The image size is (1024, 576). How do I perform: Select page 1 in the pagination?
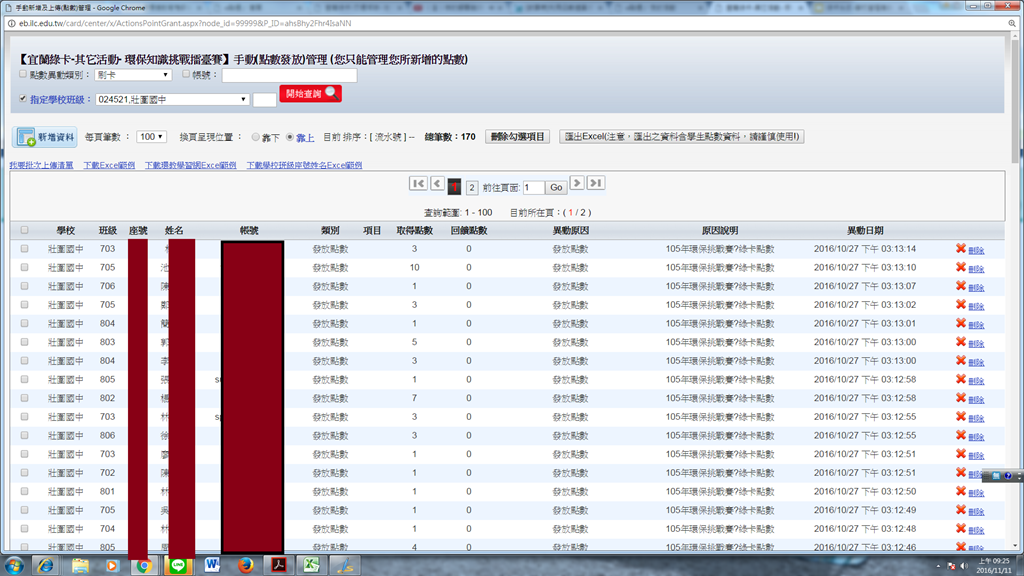point(455,187)
